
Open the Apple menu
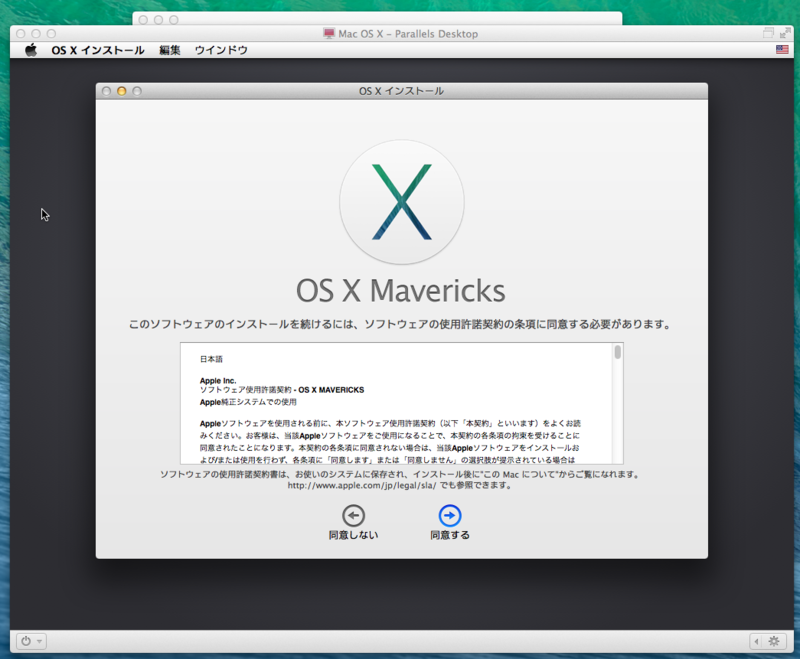31,50
